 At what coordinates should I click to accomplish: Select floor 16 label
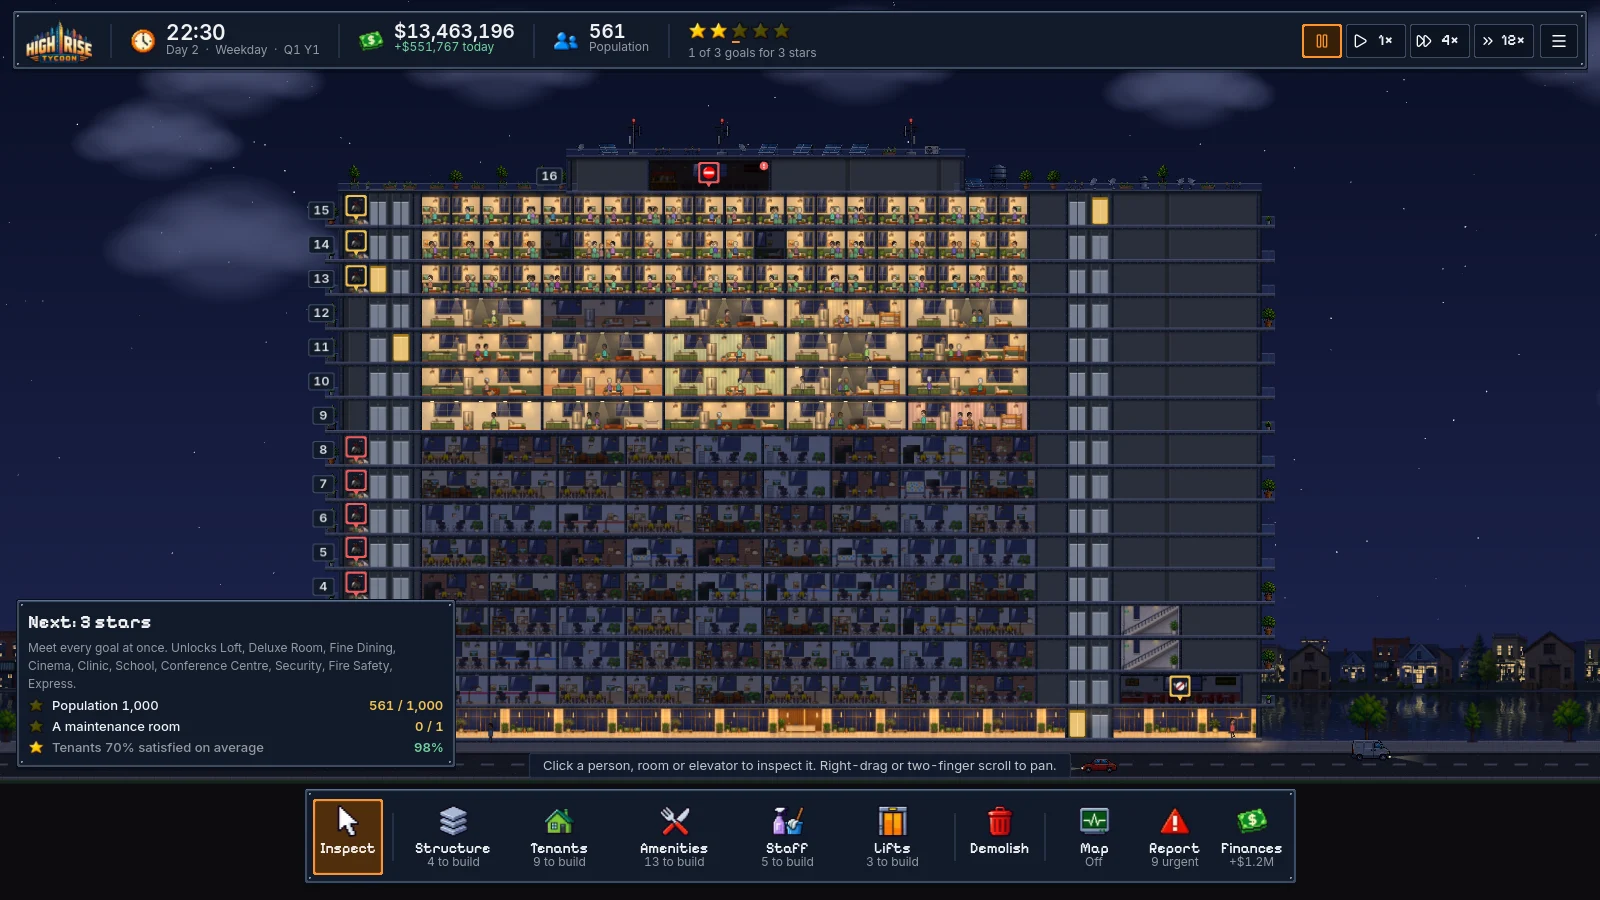(549, 176)
